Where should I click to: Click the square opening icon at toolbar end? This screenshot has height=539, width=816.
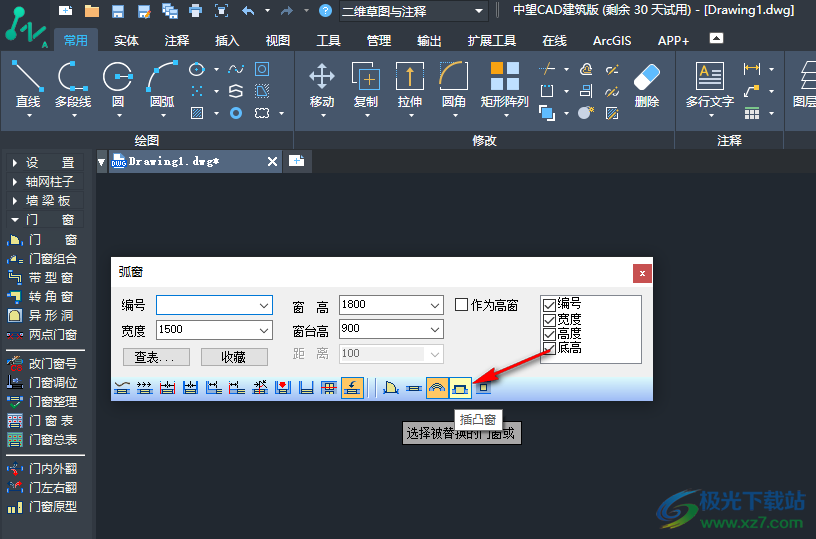(483, 388)
